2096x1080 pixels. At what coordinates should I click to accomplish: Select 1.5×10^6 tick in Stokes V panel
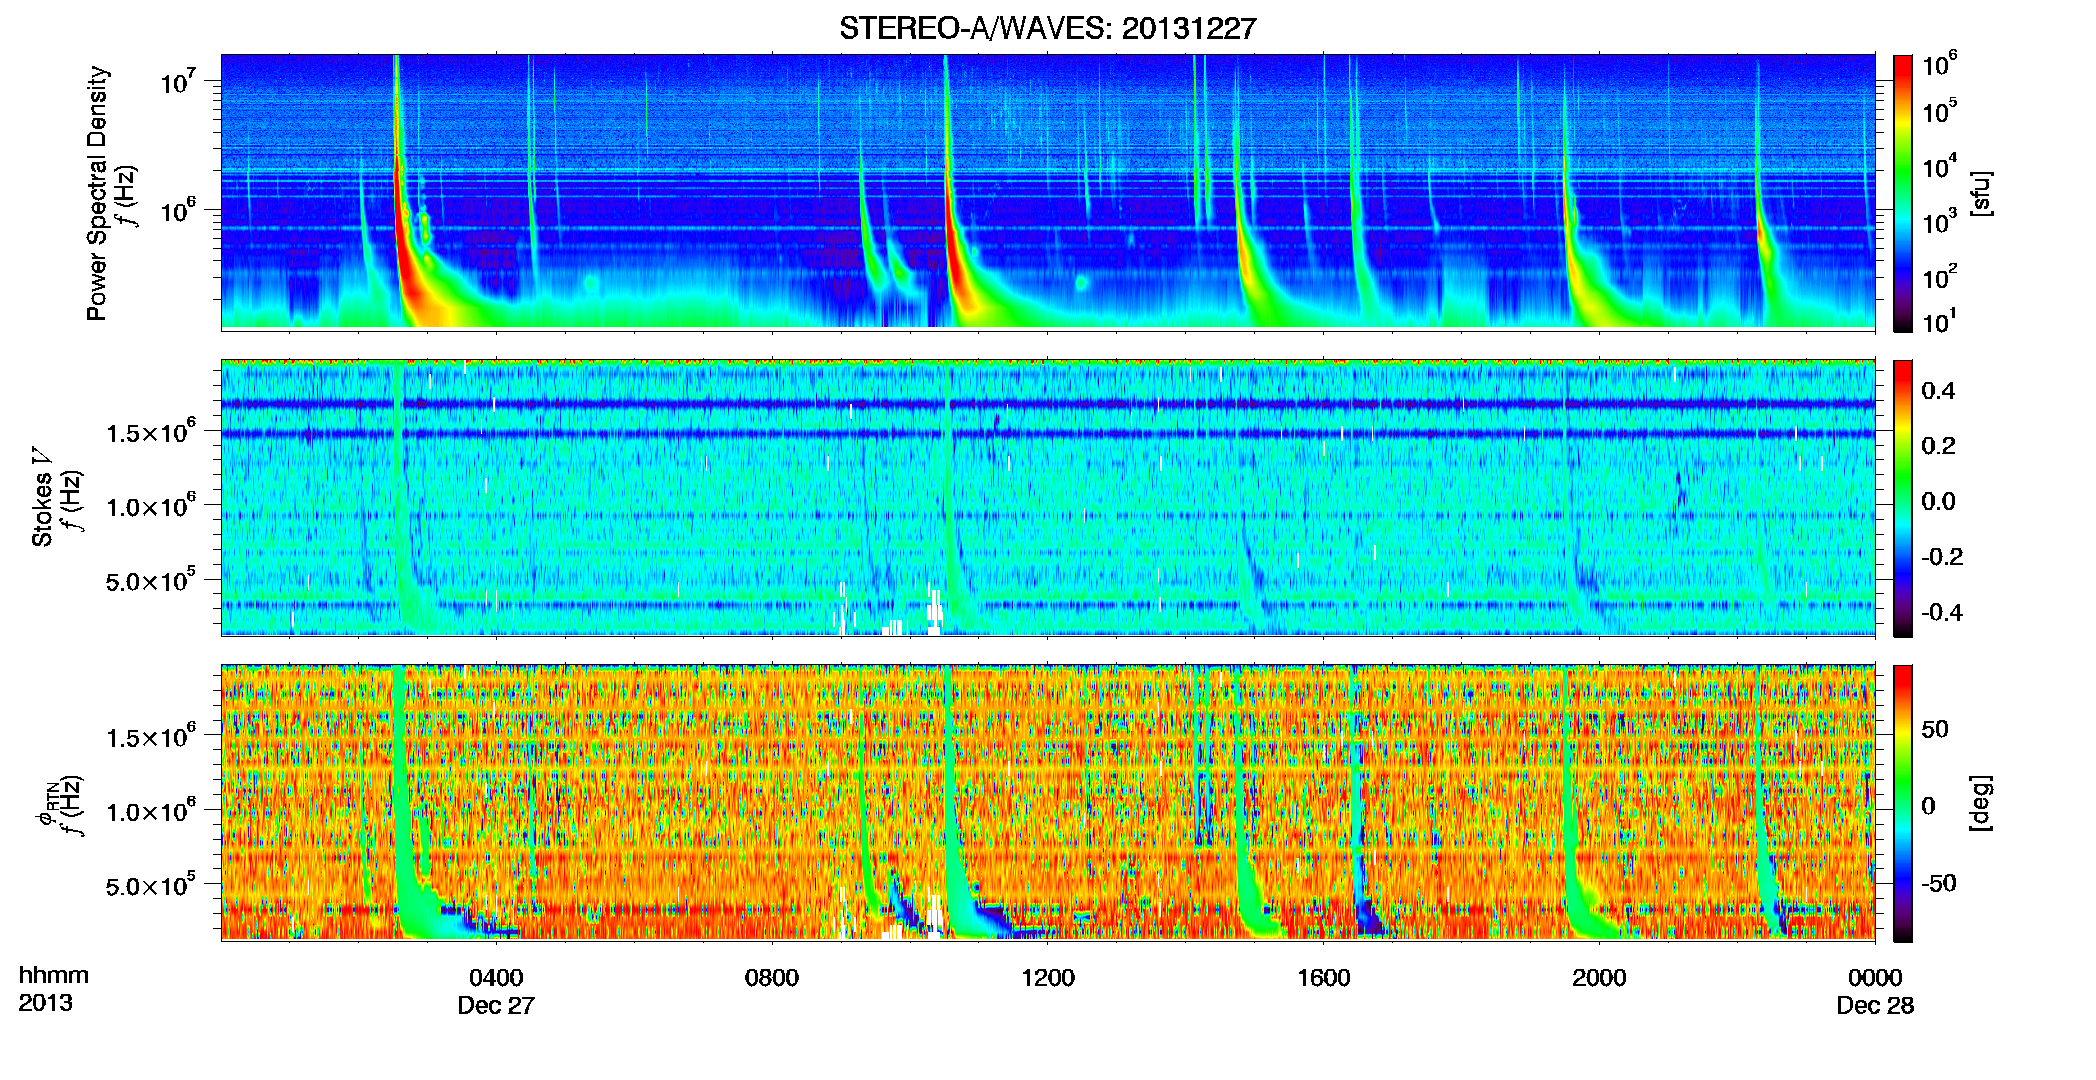click(x=150, y=432)
